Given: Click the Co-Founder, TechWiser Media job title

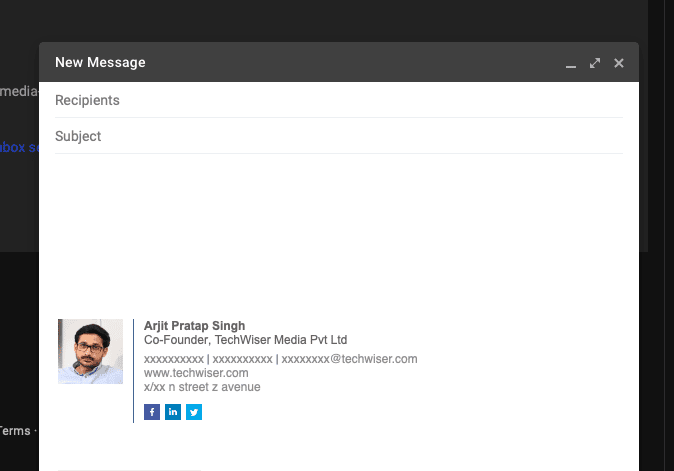Looking at the screenshot, I should tap(245, 340).
